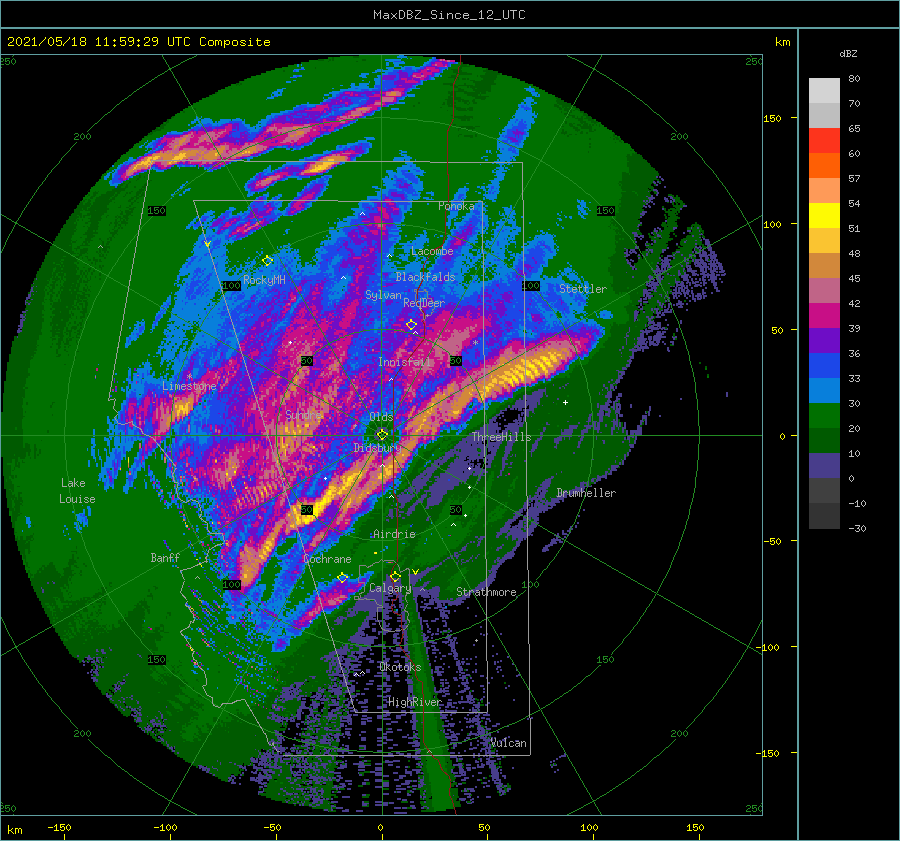Click the km unit label at bottom left

click(x=14, y=830)
